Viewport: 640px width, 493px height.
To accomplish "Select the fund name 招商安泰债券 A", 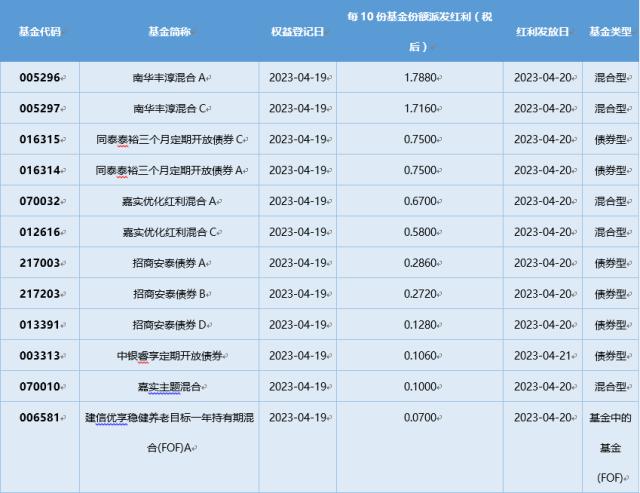I will click(169, 263).
